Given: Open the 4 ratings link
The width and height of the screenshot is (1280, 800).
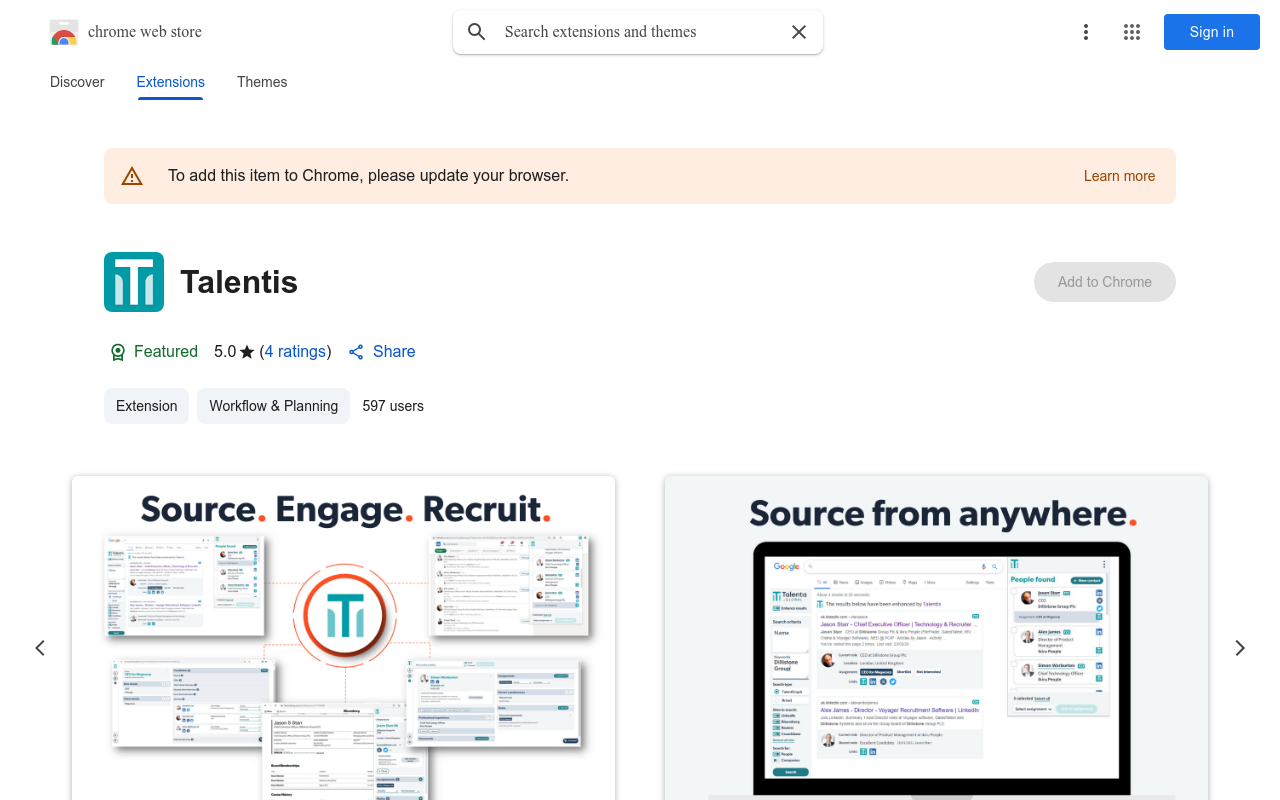Looking at the screenshot, I should click(x=295, y=351).
